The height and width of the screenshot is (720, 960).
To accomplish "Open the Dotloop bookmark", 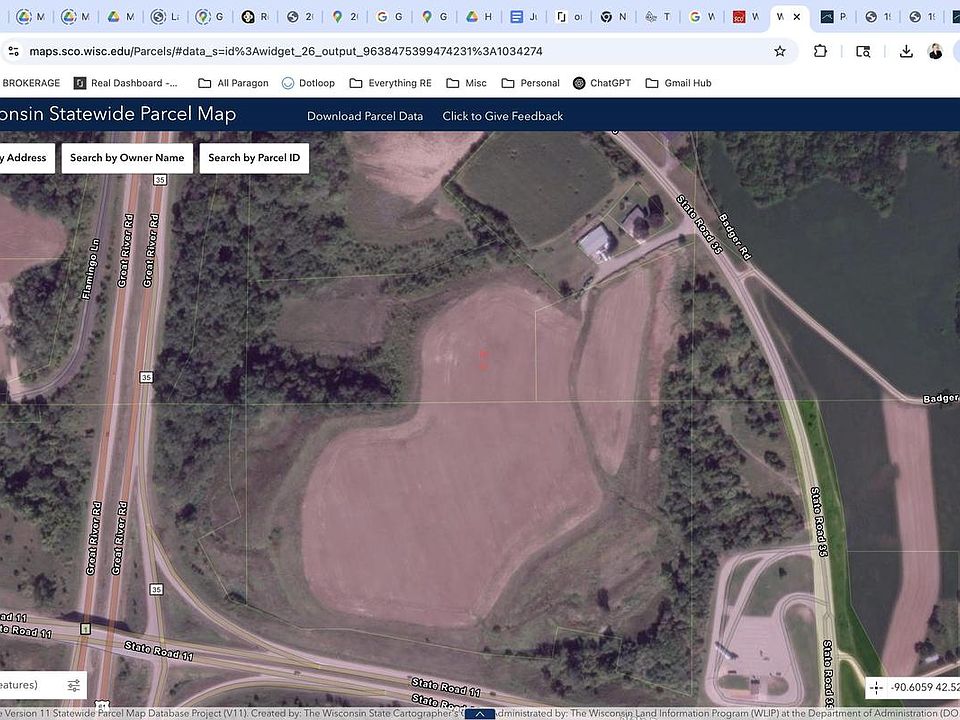I will click(x=308, y=83).
